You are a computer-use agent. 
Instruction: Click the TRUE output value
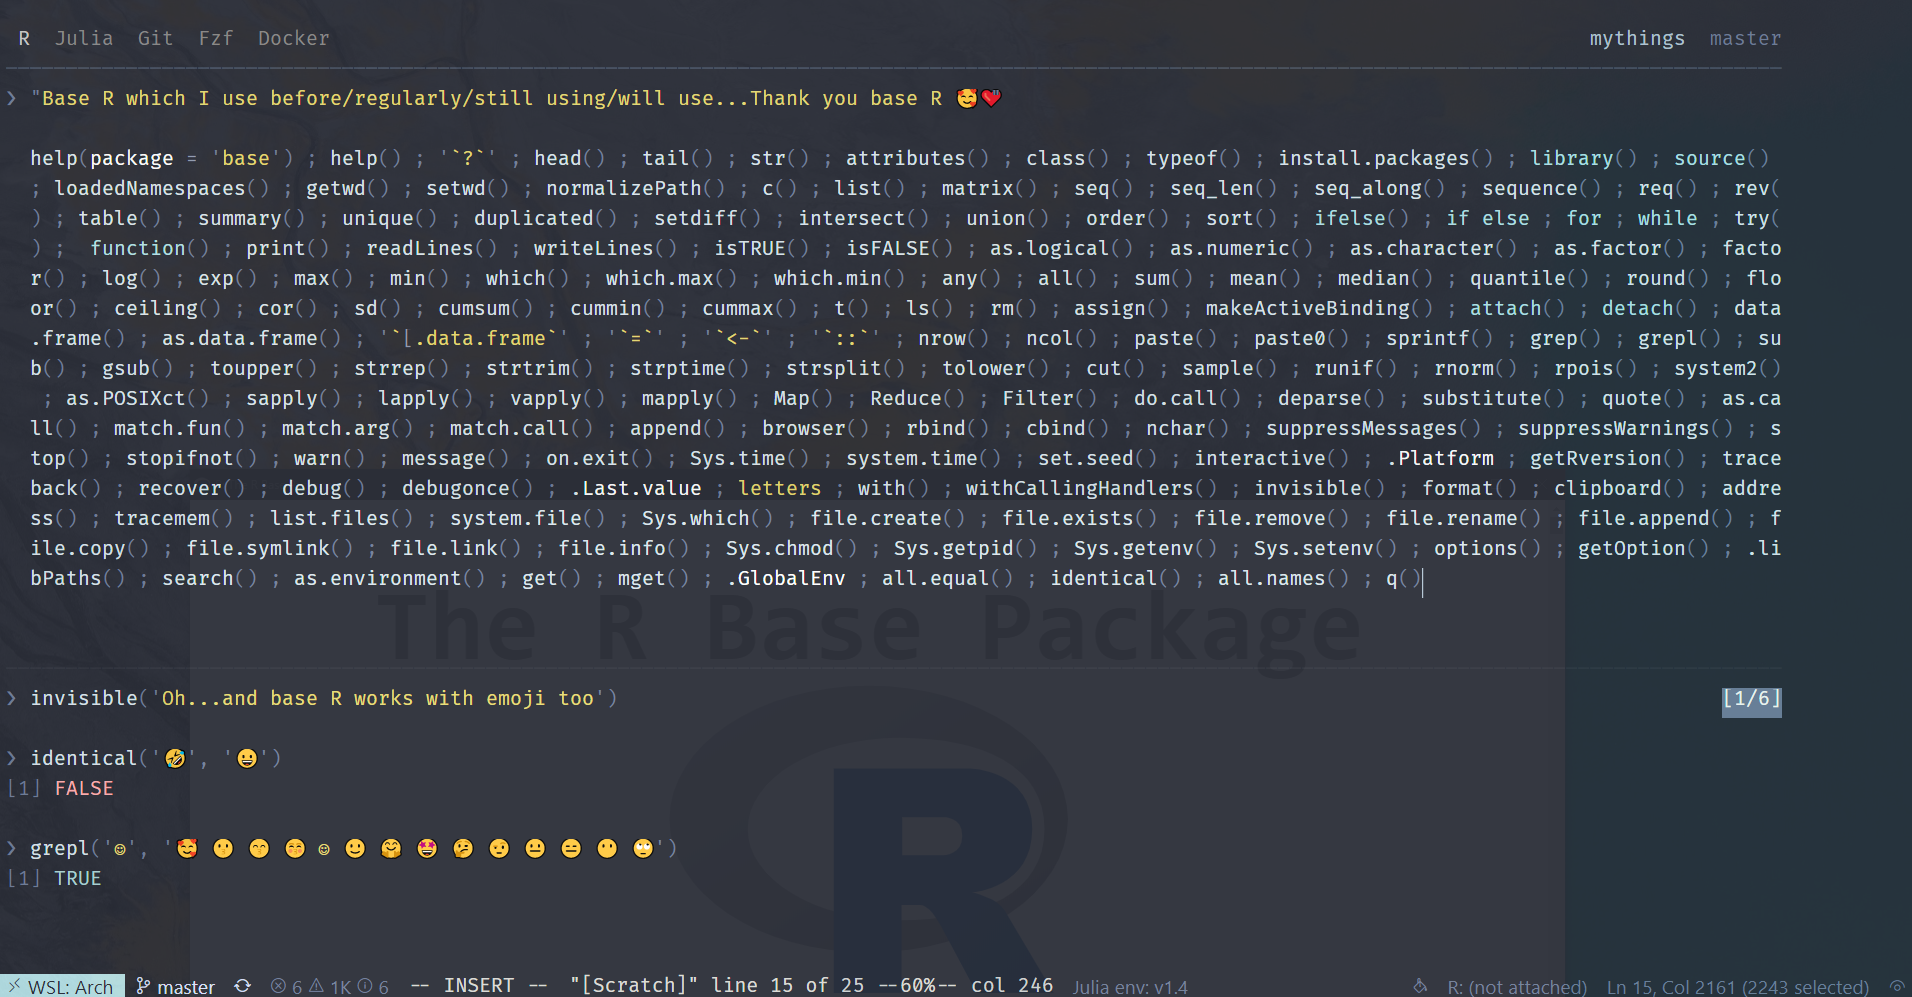point(78,878)
